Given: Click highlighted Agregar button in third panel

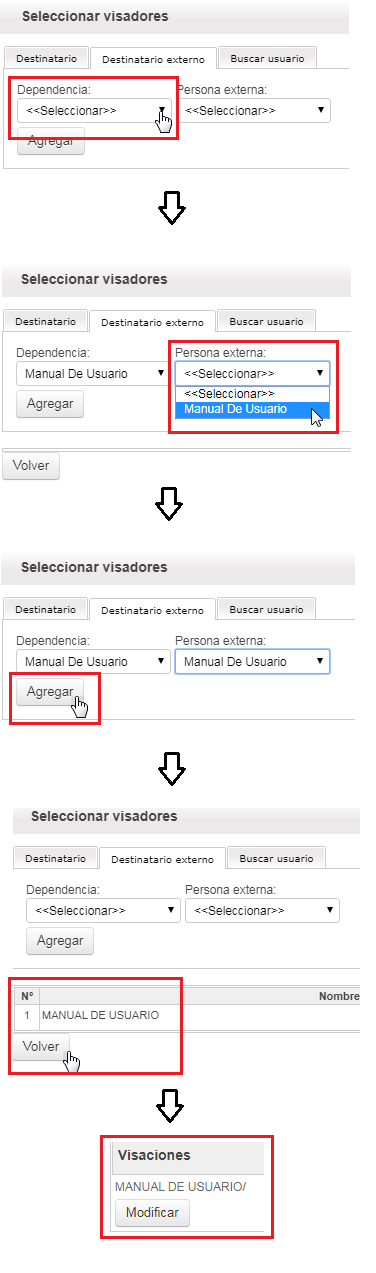Looking at the screenshot, I should coord(51,691).
